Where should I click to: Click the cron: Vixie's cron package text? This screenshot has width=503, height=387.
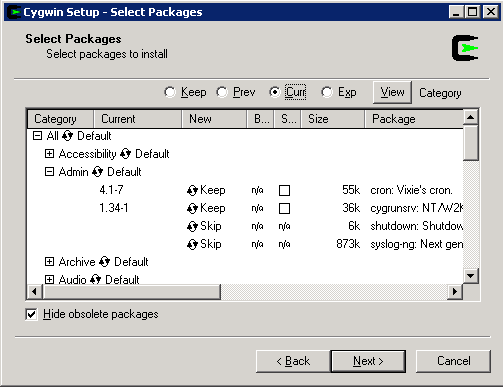click(411, 190)
